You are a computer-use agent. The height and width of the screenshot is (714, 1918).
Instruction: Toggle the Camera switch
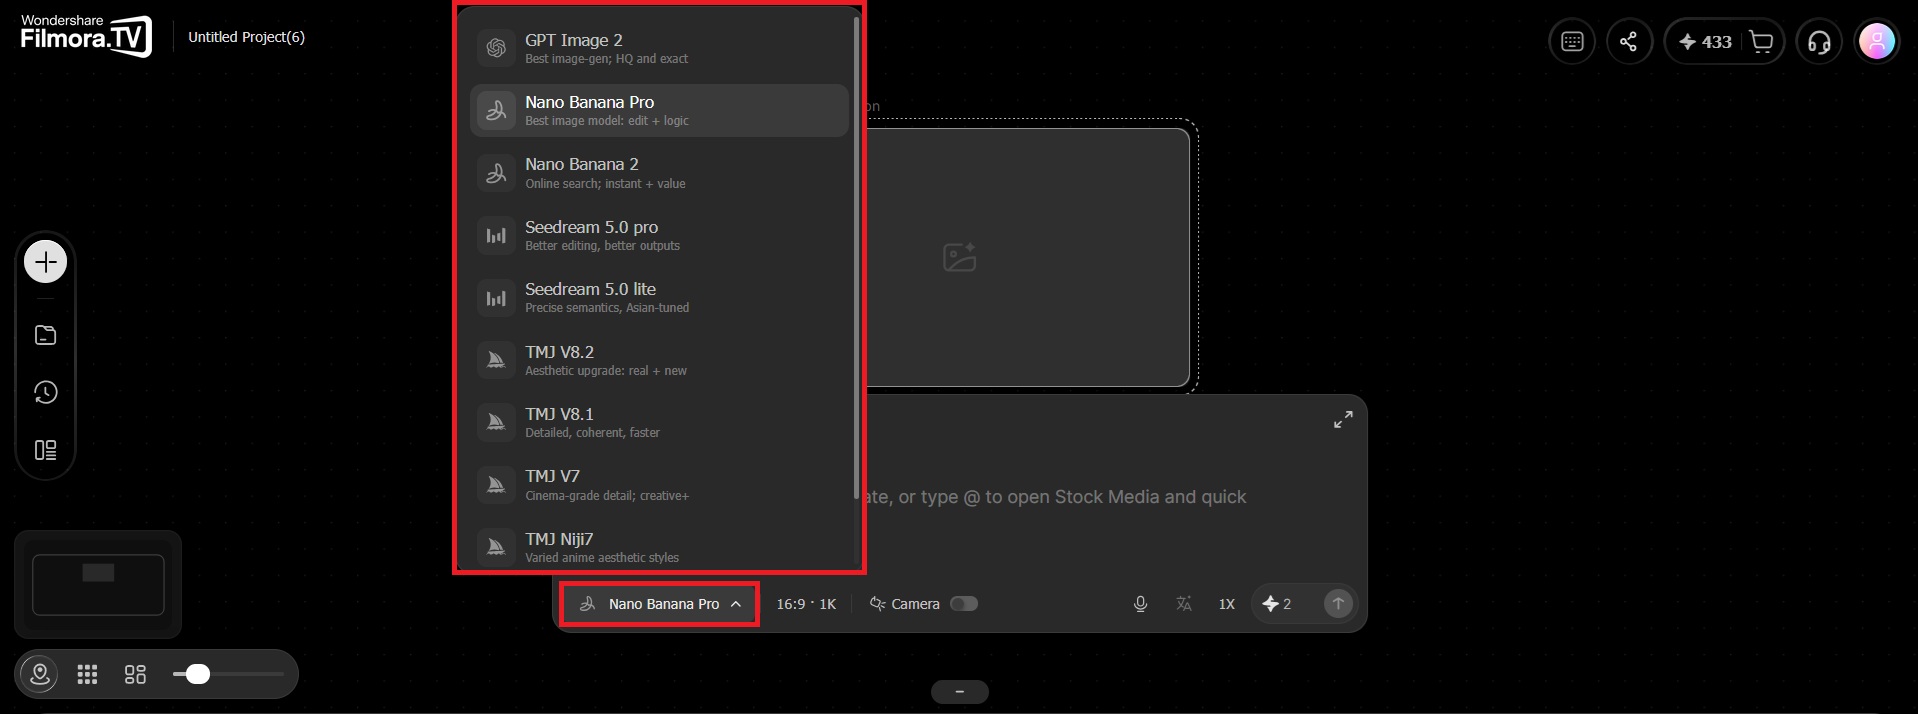(964, 604)
